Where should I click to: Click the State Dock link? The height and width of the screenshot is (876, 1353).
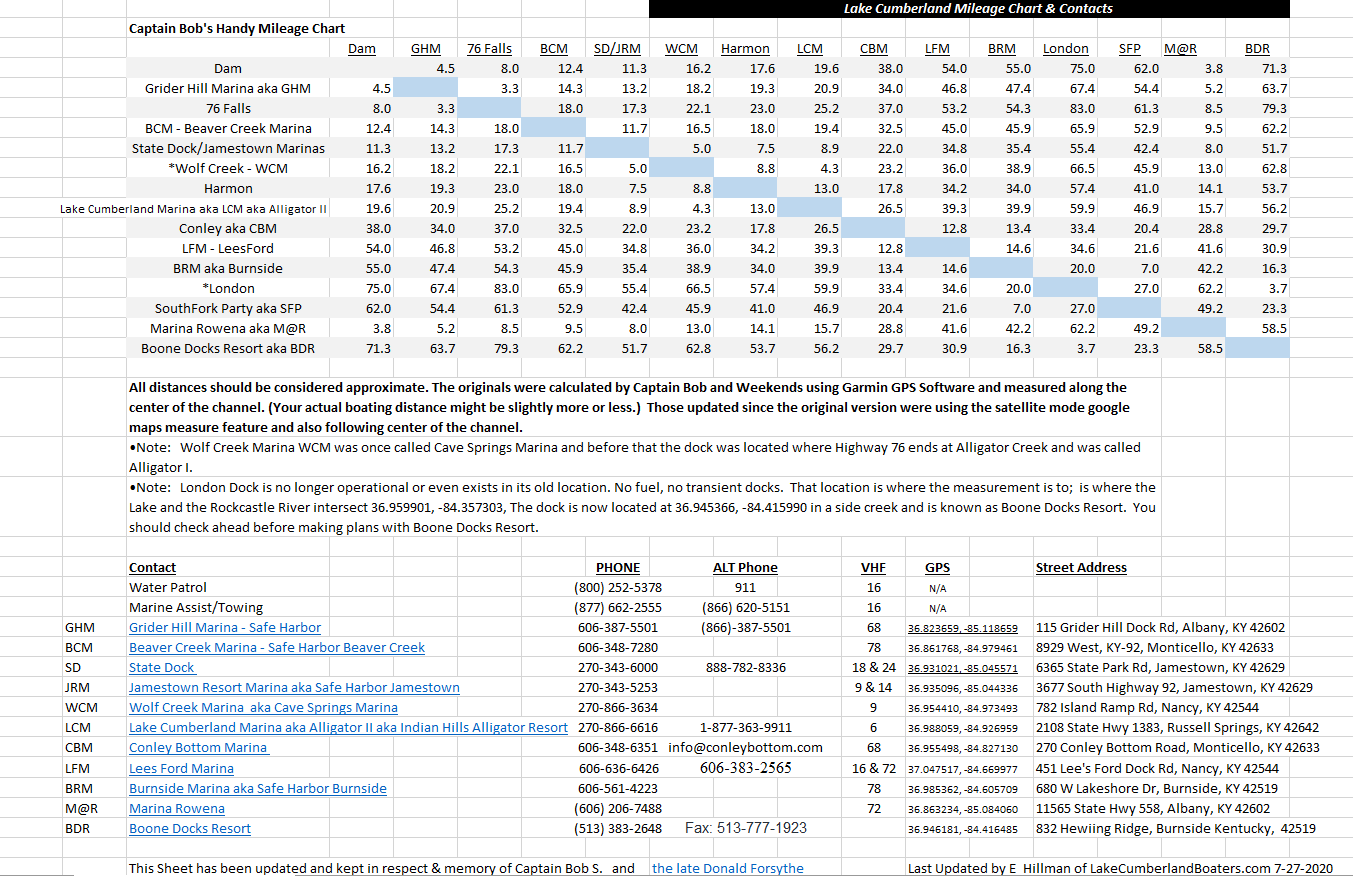coord(162,668)
